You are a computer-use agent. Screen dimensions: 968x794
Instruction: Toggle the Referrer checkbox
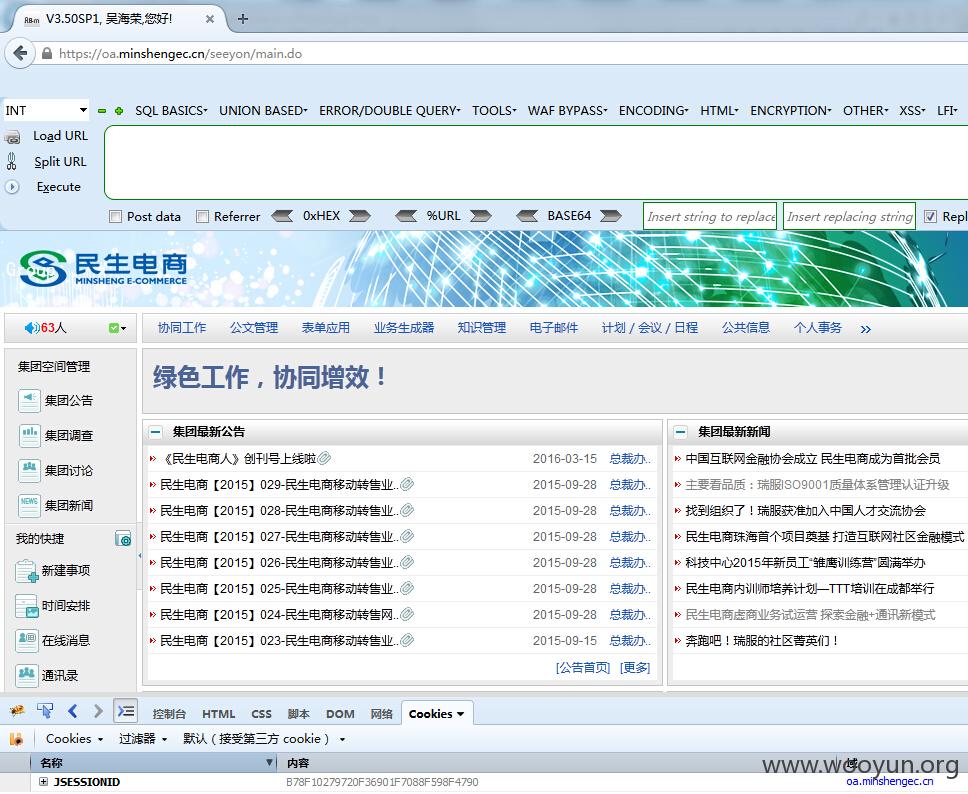202,217
